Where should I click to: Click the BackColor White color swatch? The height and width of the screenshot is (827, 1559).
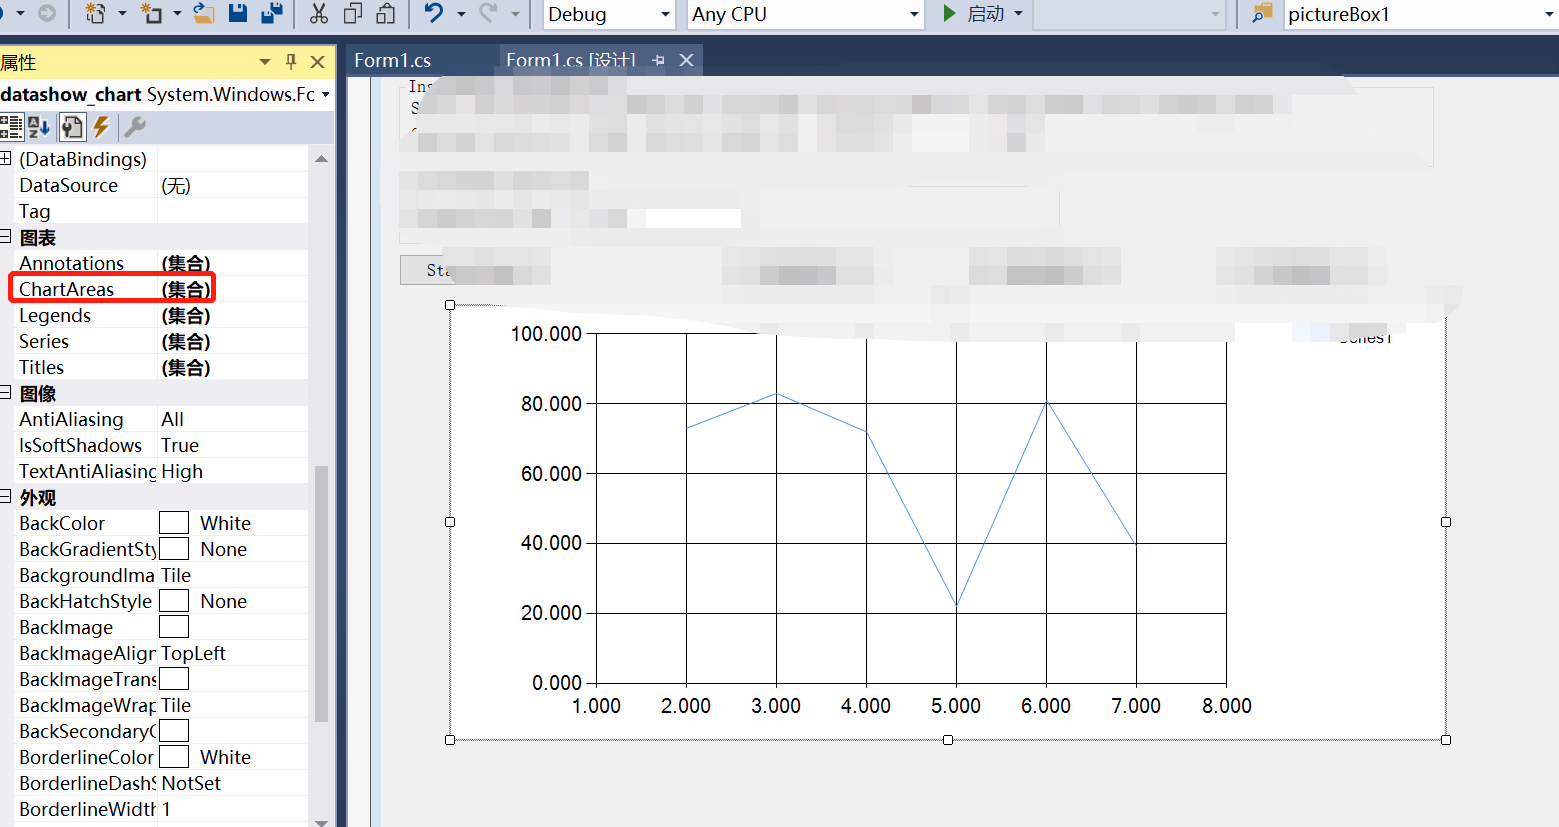pyautogui.click(x=175, y=522)
